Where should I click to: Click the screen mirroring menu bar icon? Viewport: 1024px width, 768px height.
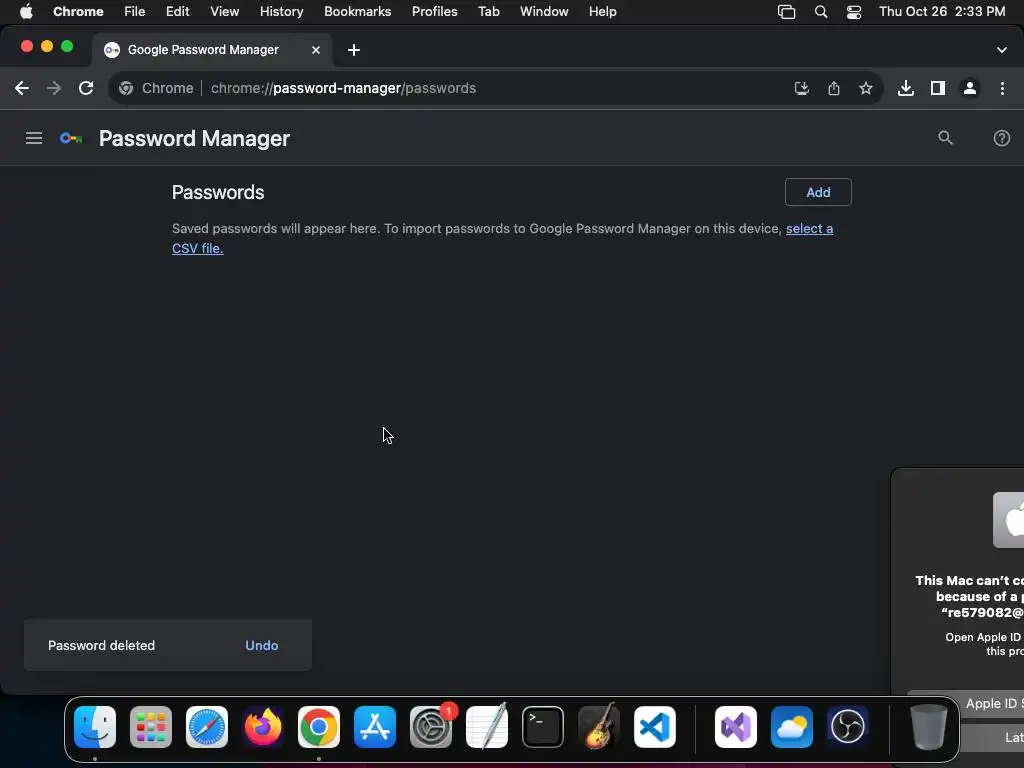pos(786,11)
